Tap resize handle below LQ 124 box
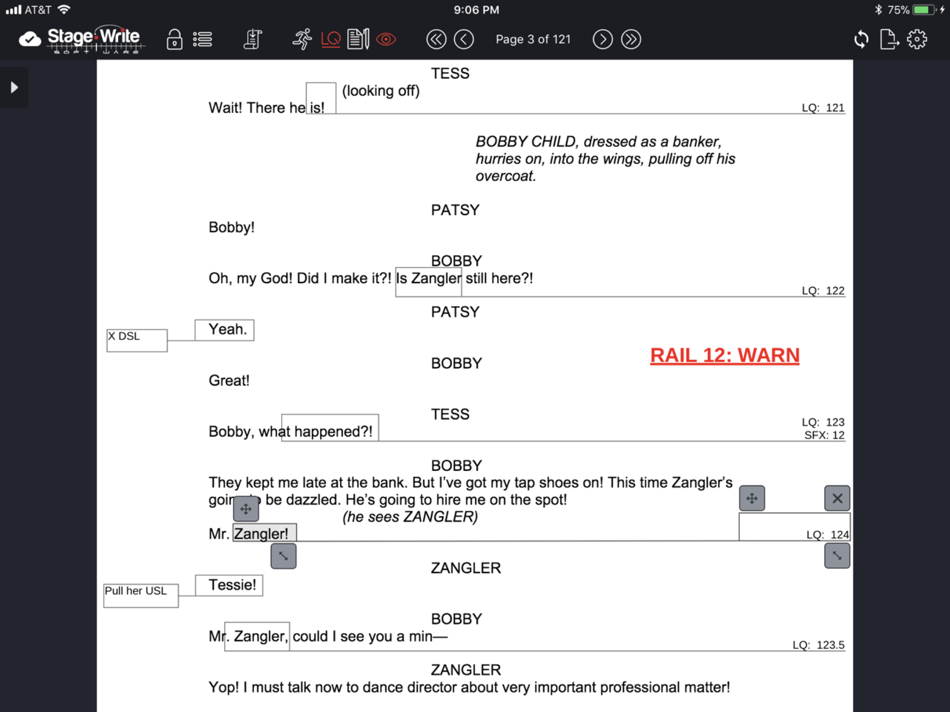This screenshot has width=950, height=712. click(837, 556)
